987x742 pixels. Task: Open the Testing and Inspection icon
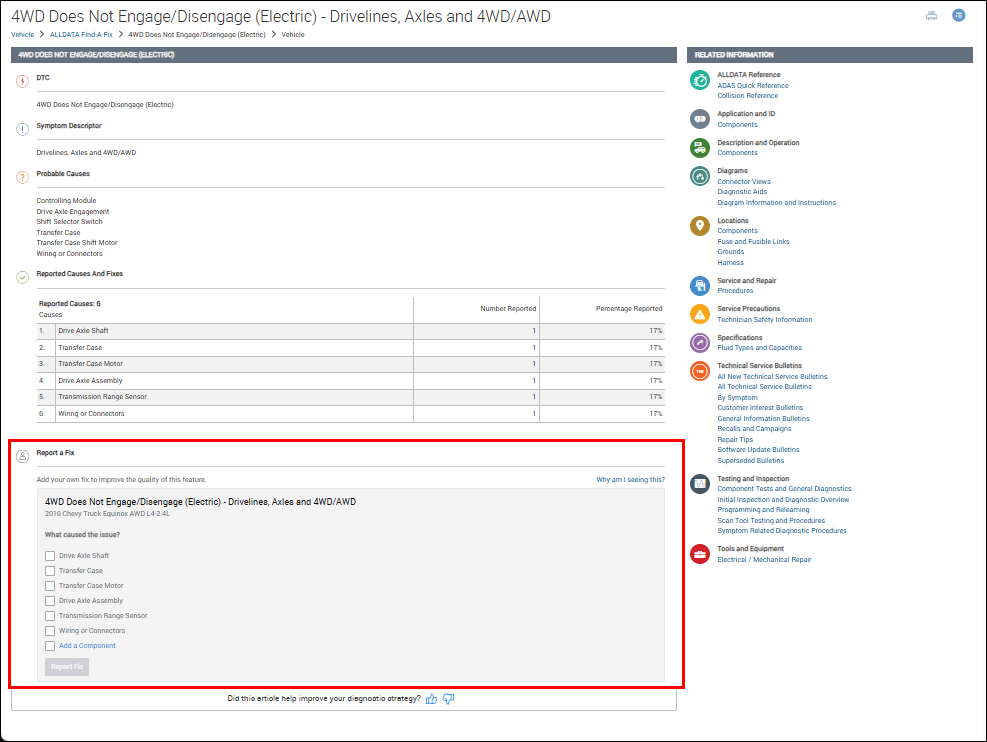pos(700,484)
